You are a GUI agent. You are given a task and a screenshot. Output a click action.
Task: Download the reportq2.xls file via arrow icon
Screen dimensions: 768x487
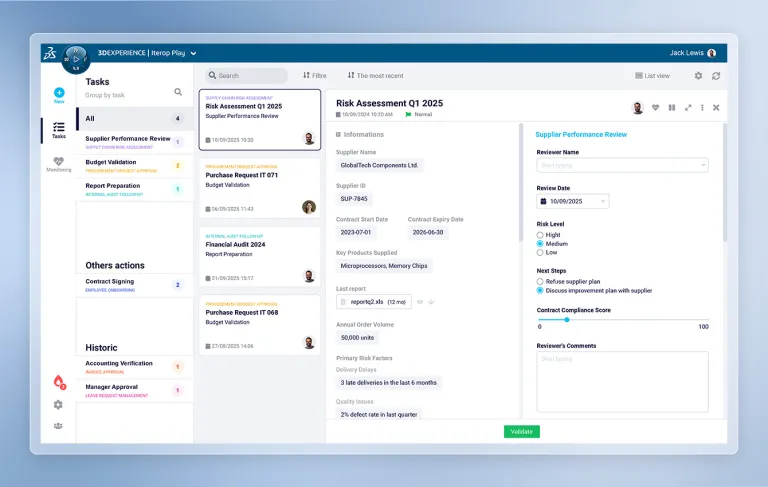pyautogui.click(x=431, y=301)
